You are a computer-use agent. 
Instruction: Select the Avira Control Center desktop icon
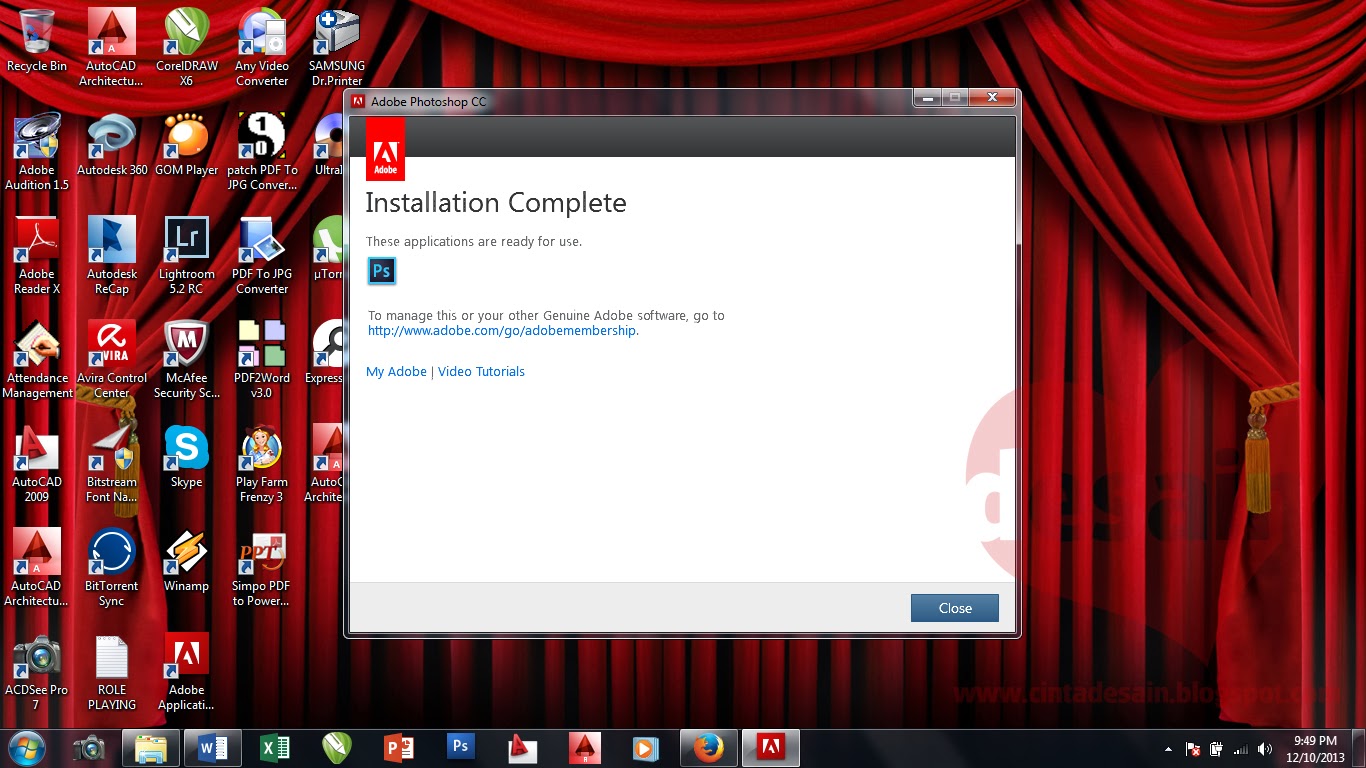click(x=112, y=359)
